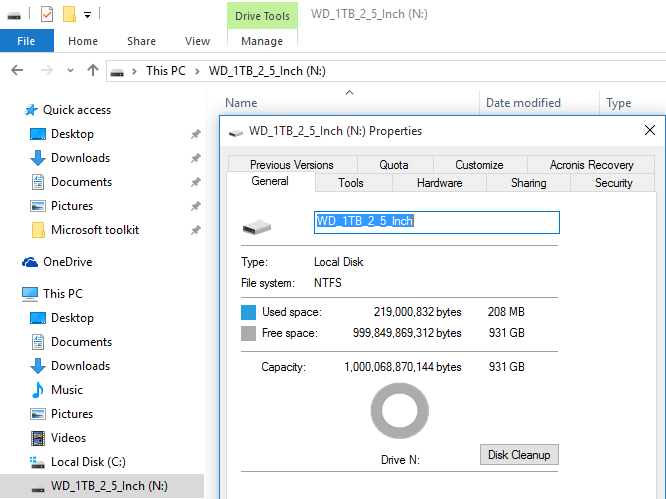Open Documents under Quick access
This screenshot has width=666, height=499.
click(81, 182)
